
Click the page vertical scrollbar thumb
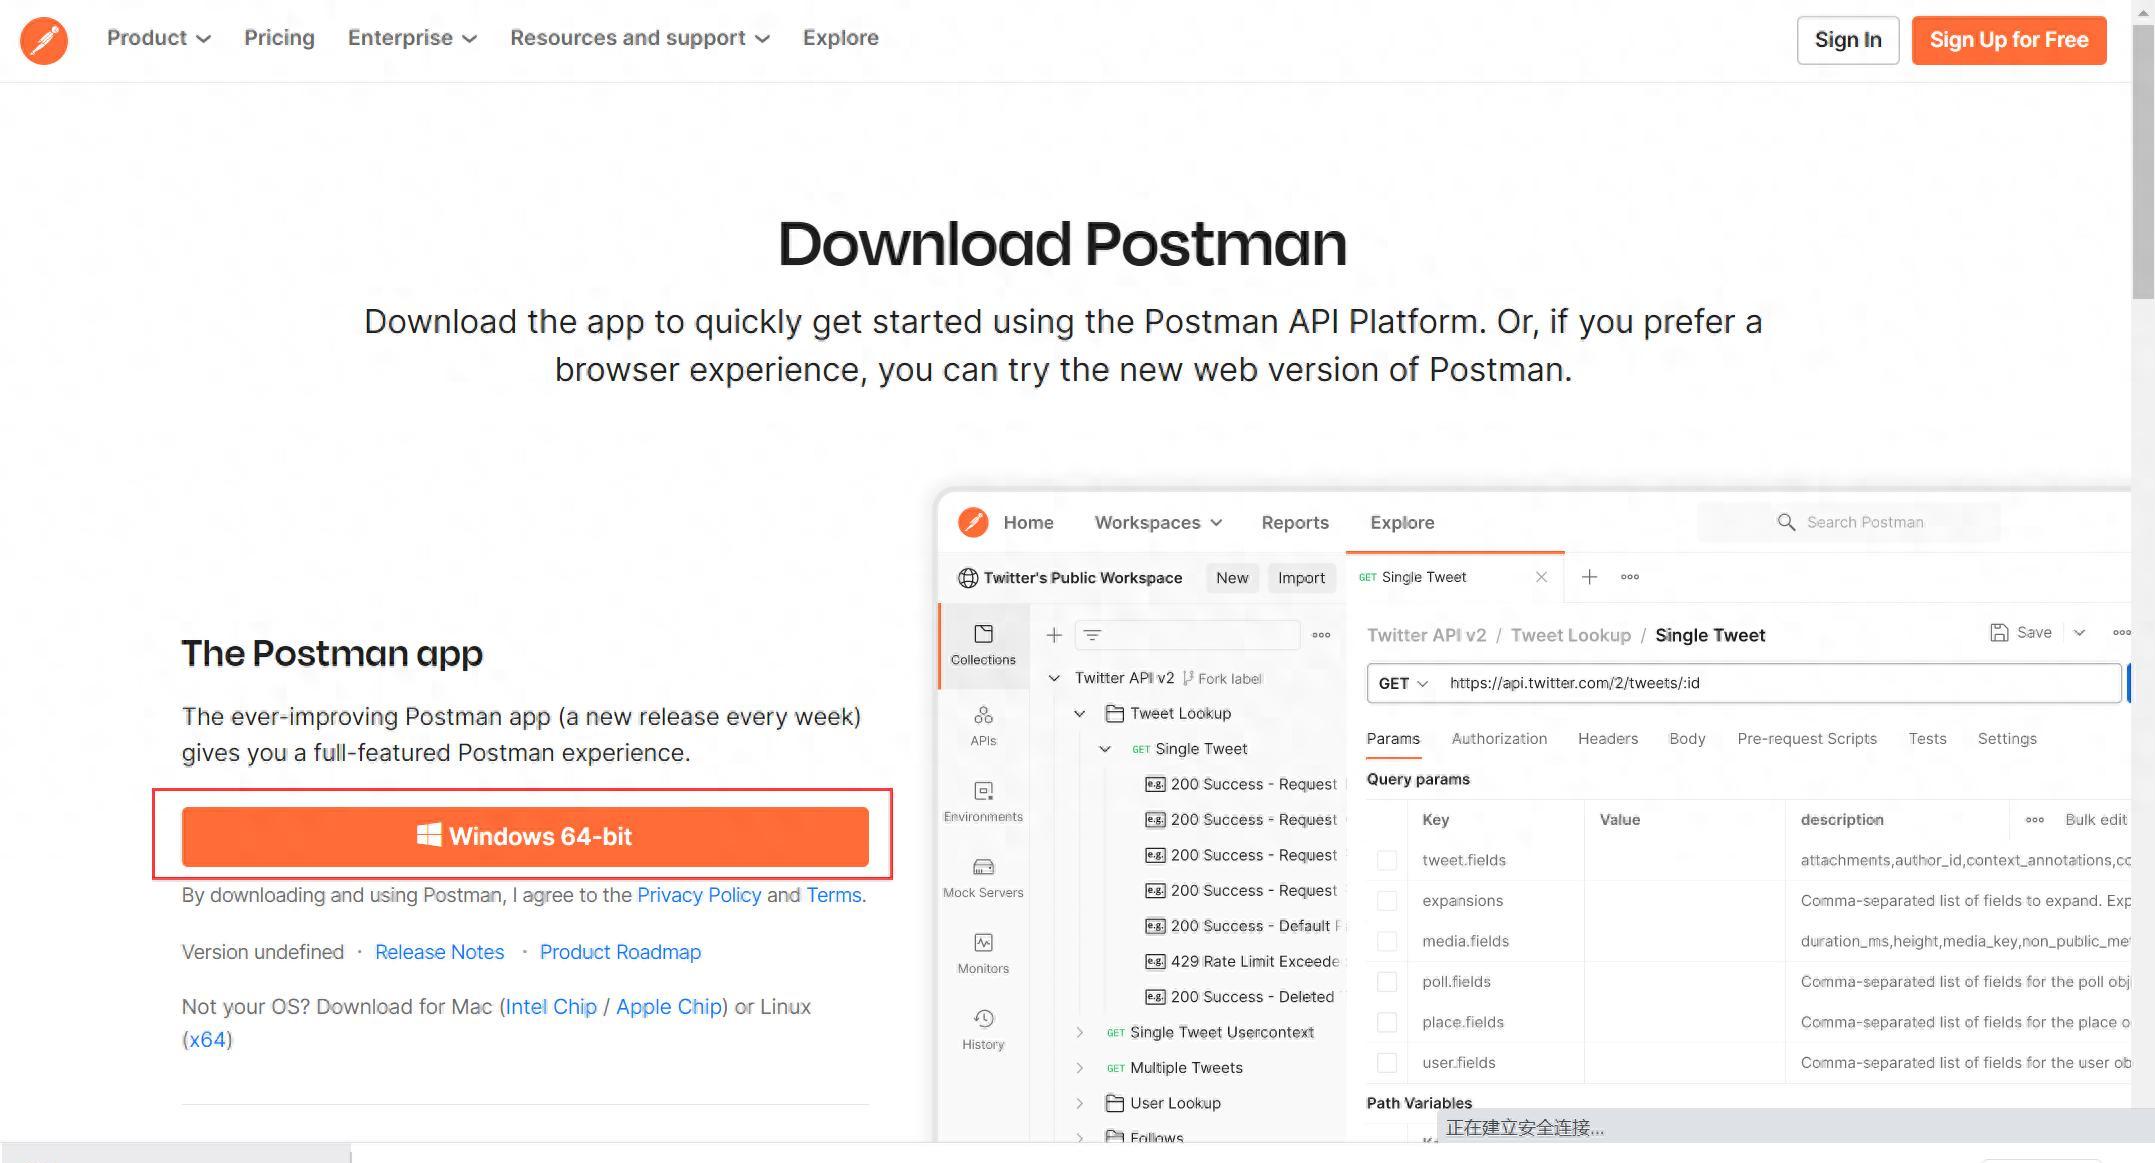(2143, 160)
